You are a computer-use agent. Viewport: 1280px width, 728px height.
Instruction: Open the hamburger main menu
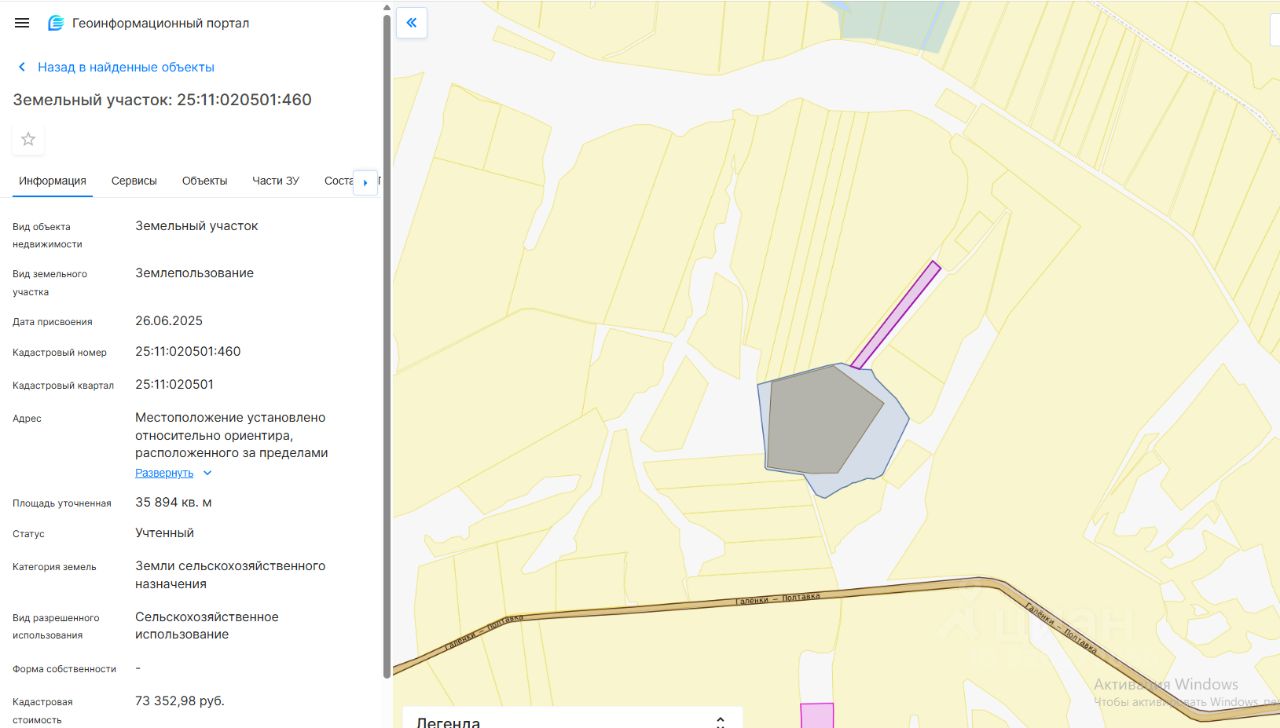click(x=22, y=23)
